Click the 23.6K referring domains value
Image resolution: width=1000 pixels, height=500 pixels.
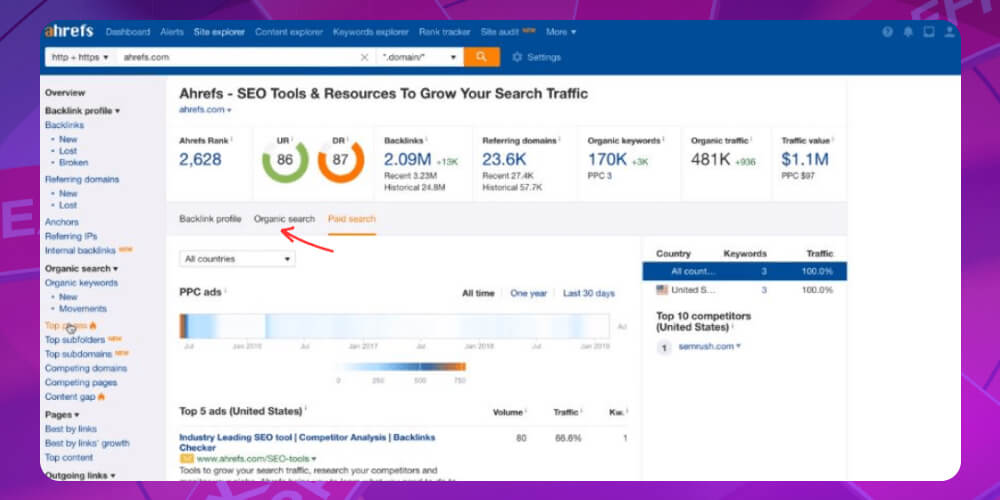504,159
